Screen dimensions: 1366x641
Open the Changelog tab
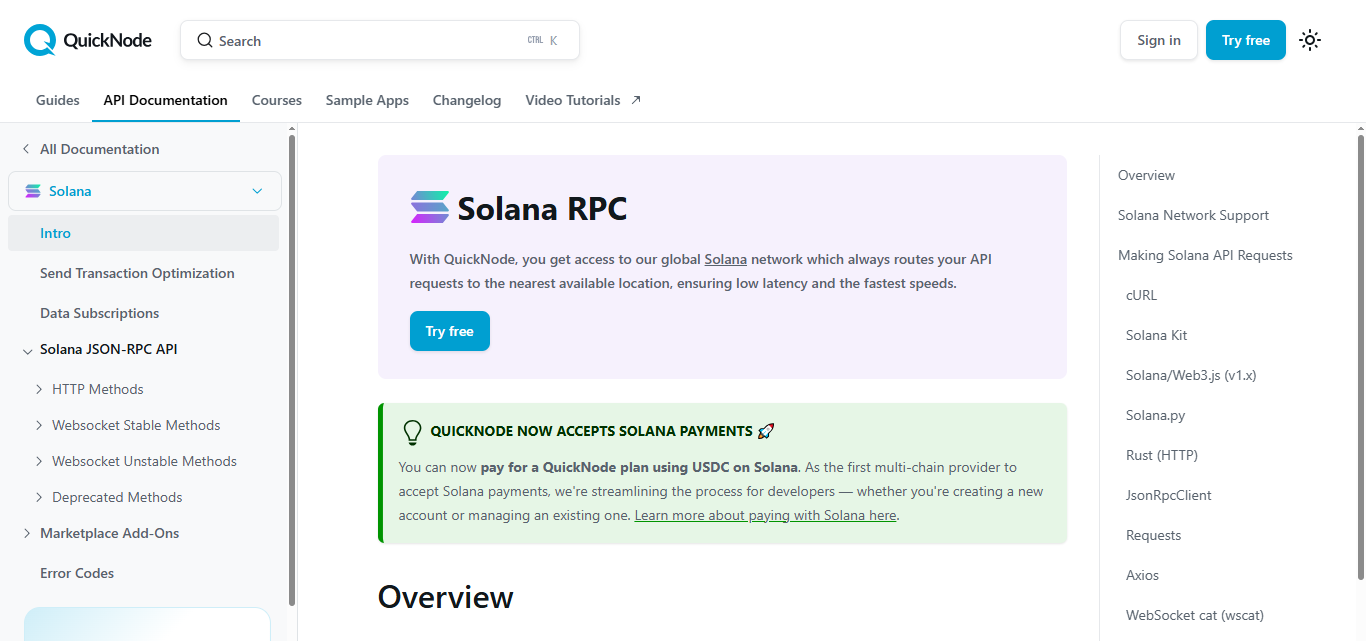click(467, 100)
